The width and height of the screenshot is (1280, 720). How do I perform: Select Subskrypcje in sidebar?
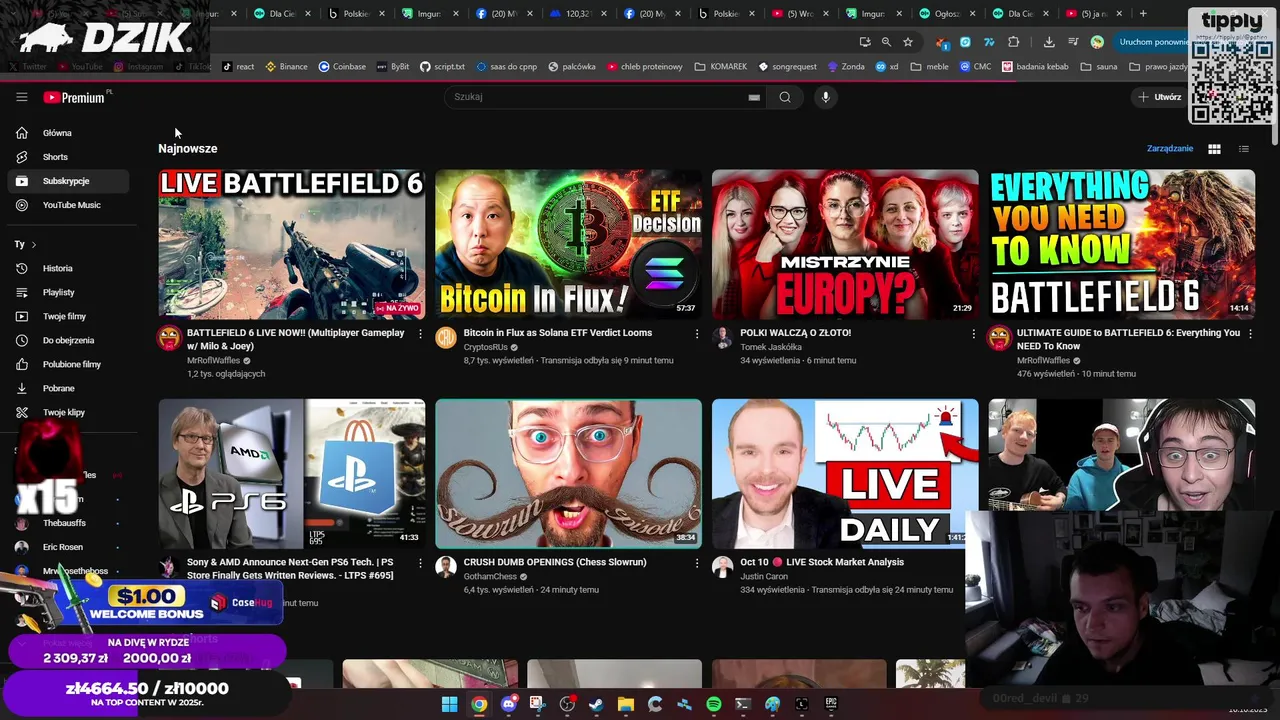68,181
